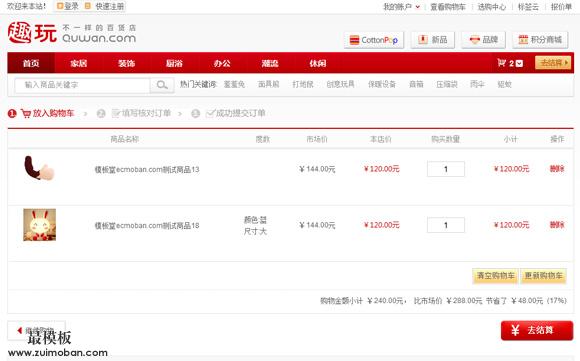Open 查看购物车 link in top bar
Image resolution: width=580 pixels, height=361 pixels.
tap(448, 7)
